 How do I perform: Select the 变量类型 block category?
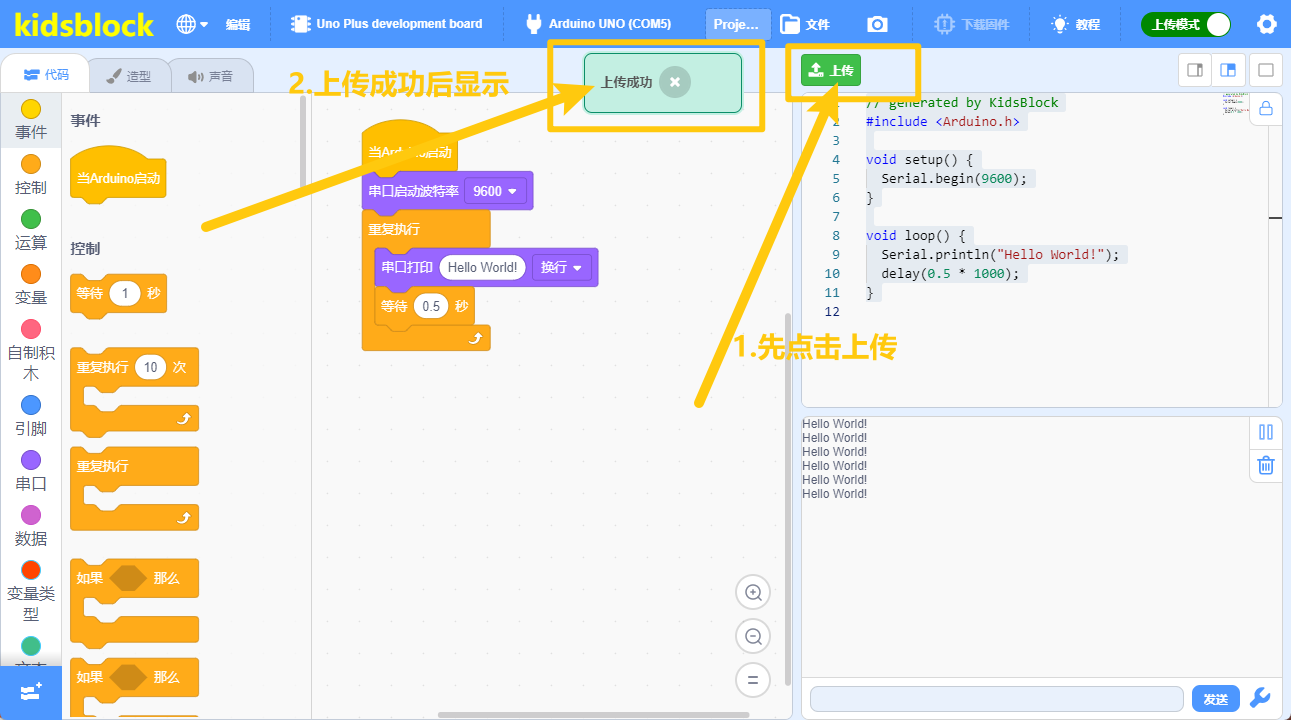(31, 591)
